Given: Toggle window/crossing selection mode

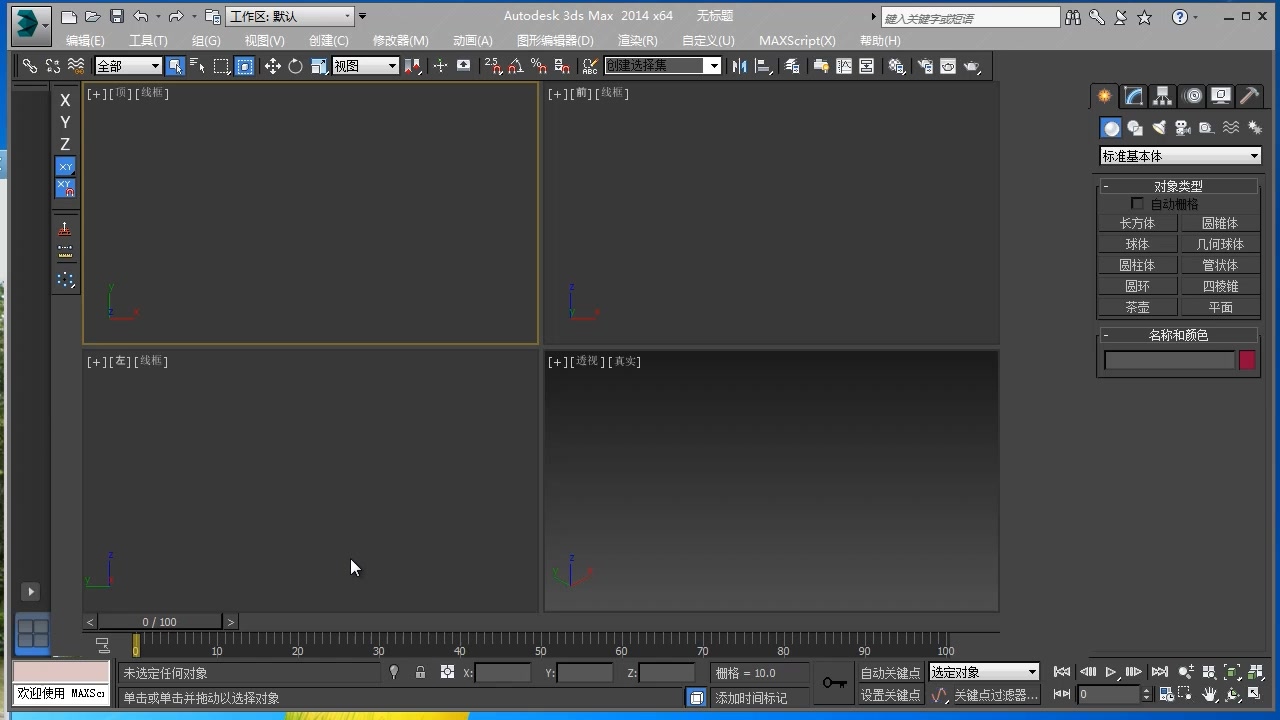Looking at the screenshot, I should click(x=245, y=66).
